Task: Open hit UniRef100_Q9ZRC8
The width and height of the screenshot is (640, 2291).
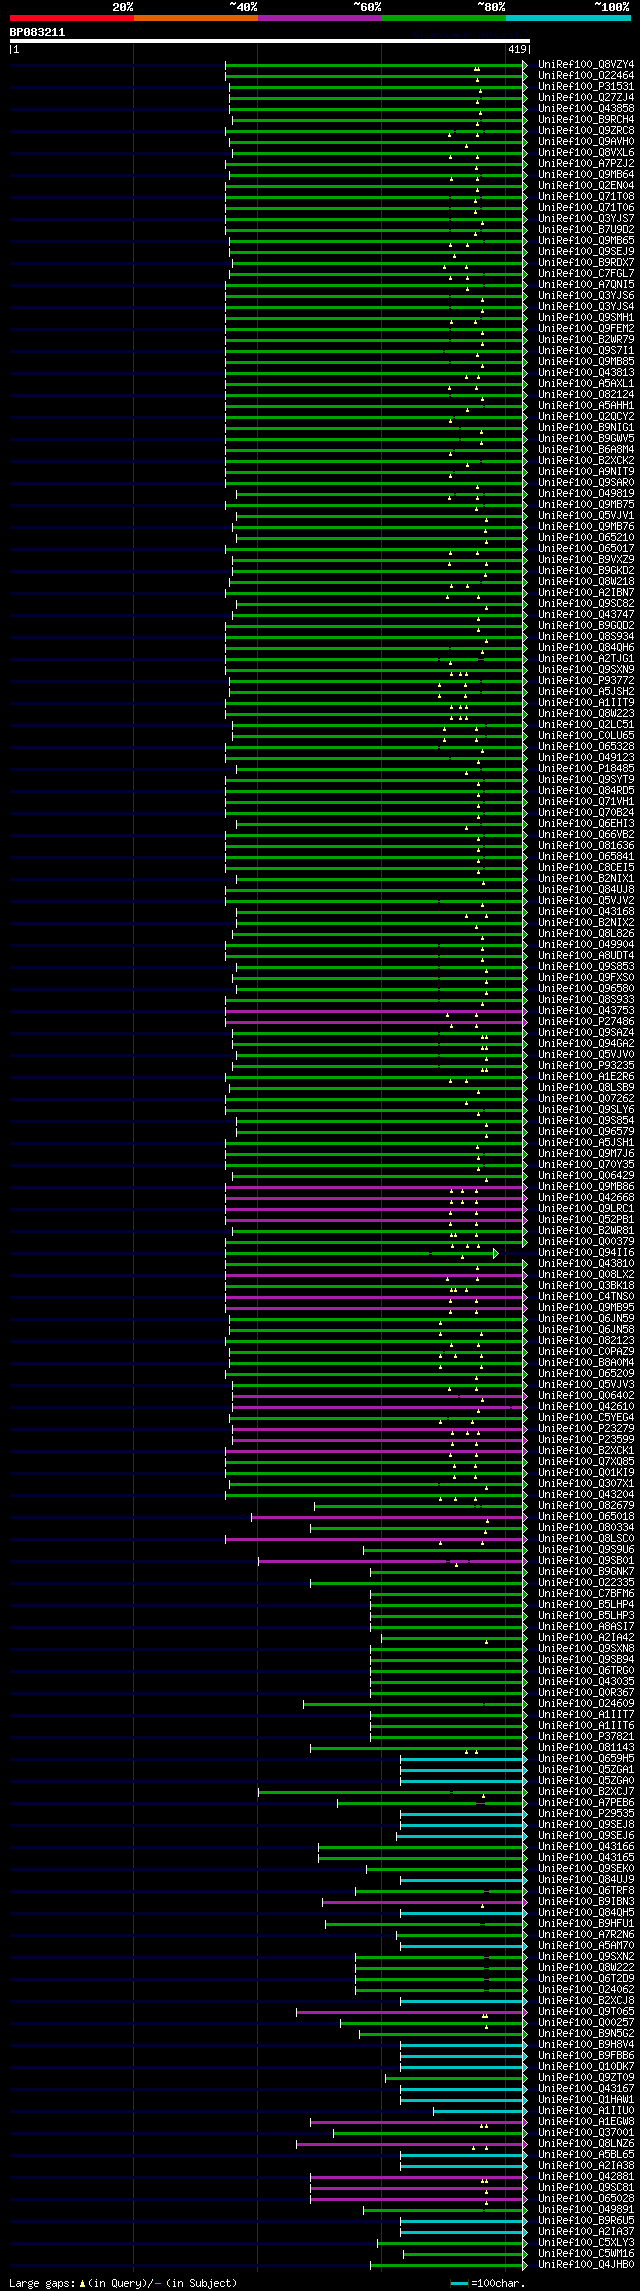Action: pos(586,131)
